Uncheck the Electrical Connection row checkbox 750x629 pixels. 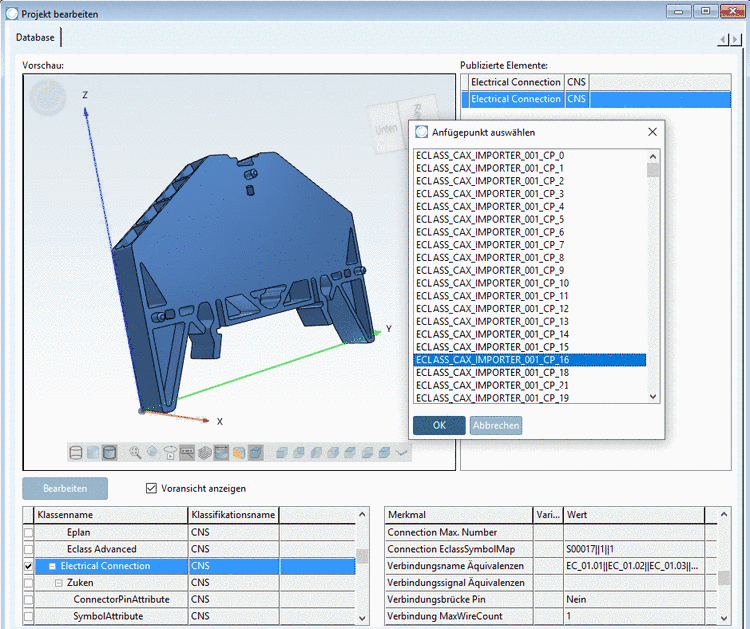pos(28,566)
